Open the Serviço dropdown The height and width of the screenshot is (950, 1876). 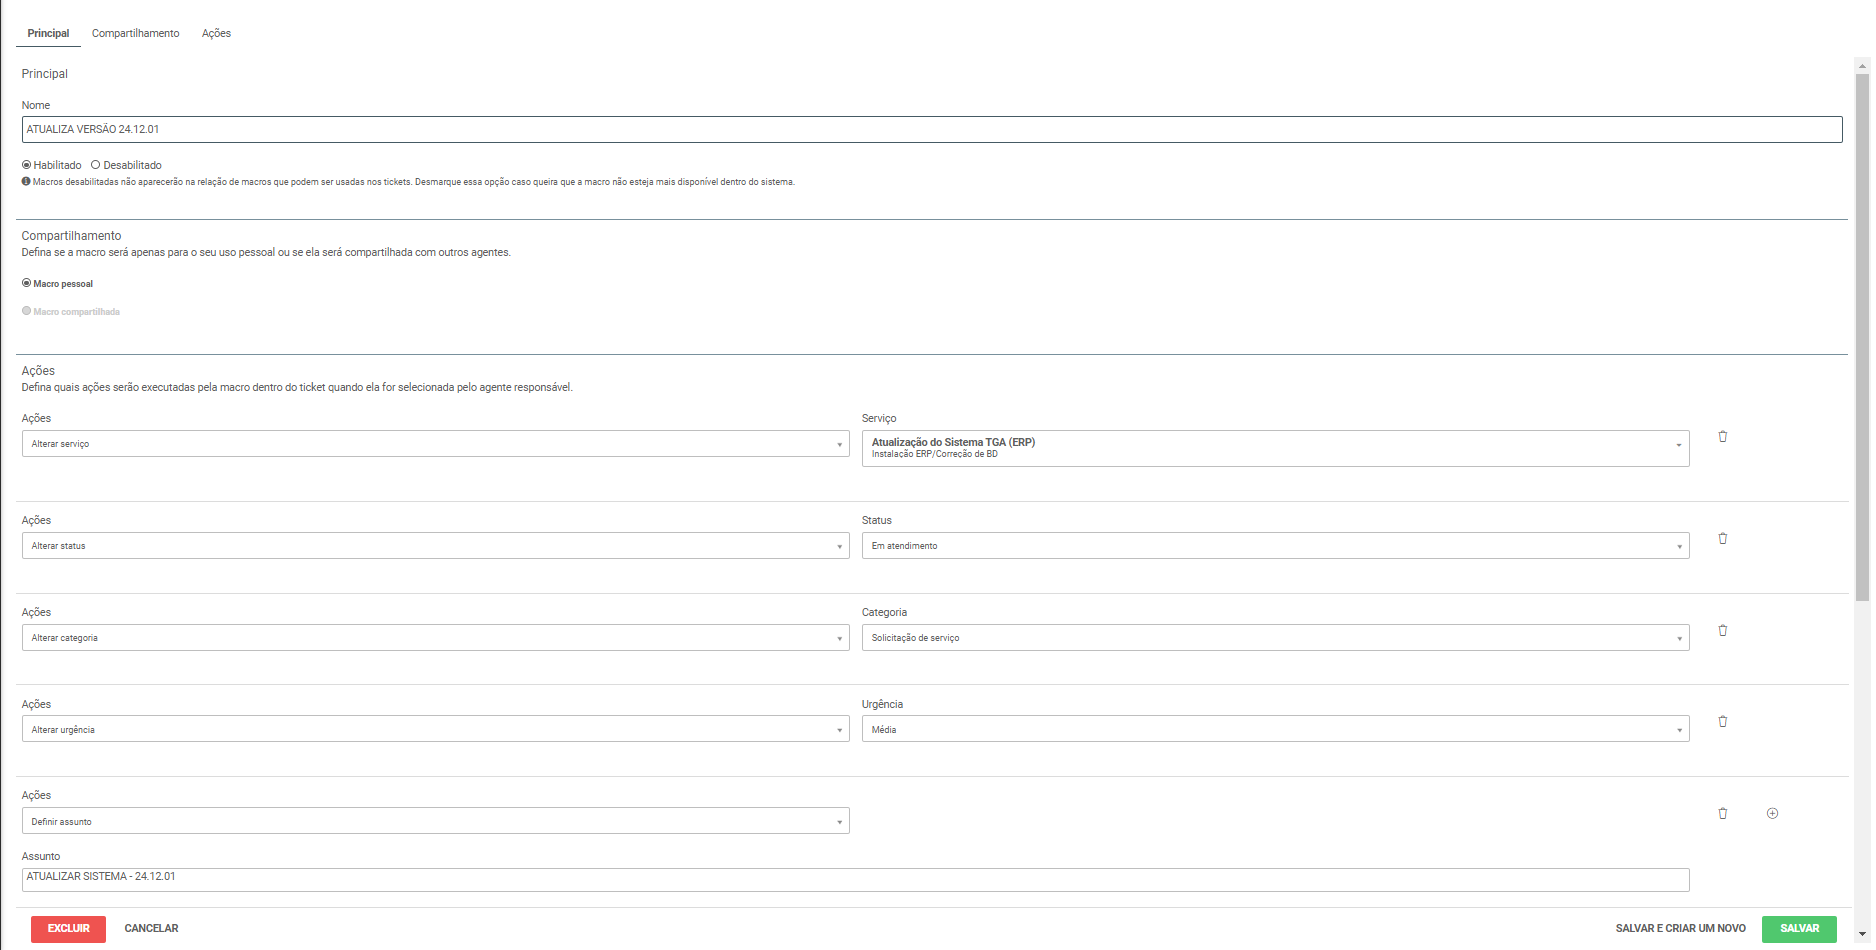click(1275, 448)
